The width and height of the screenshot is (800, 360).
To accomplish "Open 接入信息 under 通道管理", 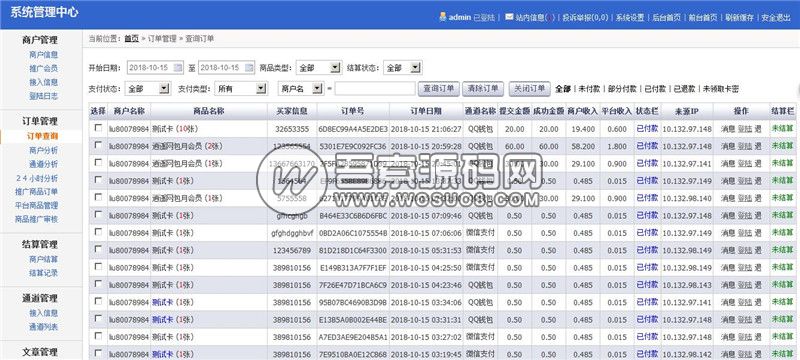I will [43, 313].
